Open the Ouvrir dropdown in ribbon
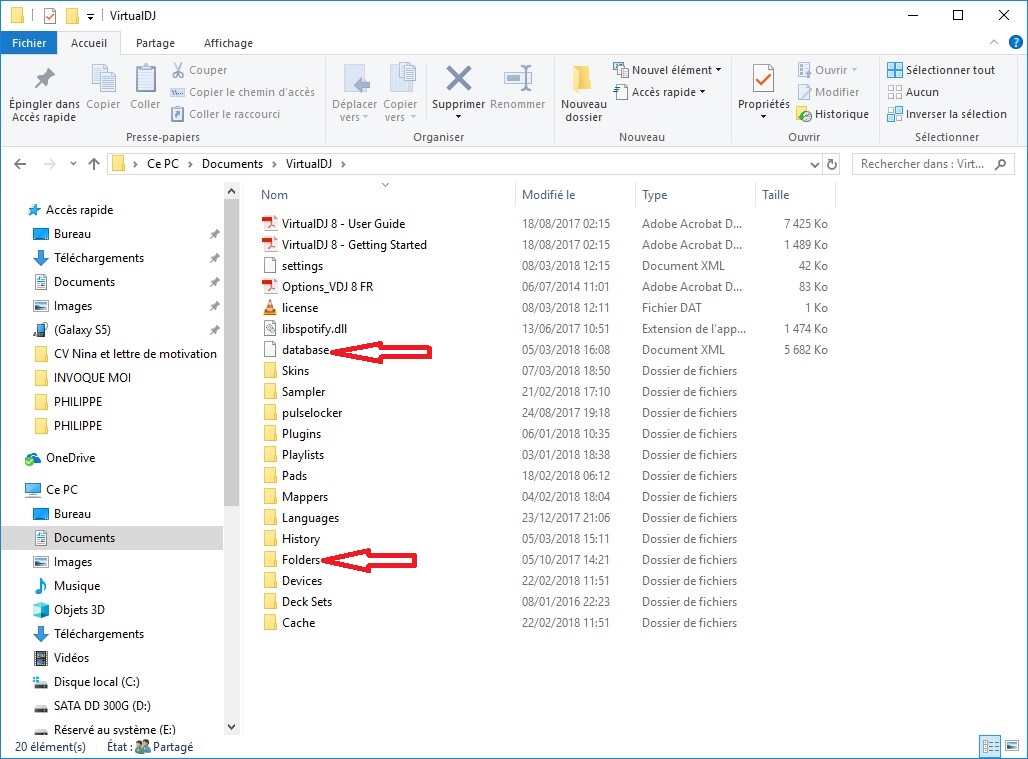 coord(827,69)
